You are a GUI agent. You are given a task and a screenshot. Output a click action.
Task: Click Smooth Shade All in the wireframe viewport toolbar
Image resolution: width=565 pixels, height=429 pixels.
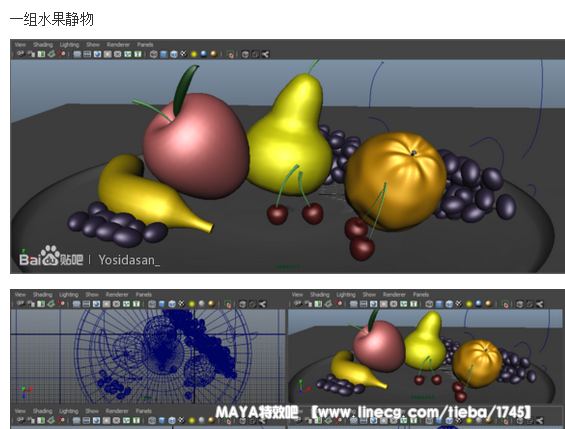pos(162,304)
